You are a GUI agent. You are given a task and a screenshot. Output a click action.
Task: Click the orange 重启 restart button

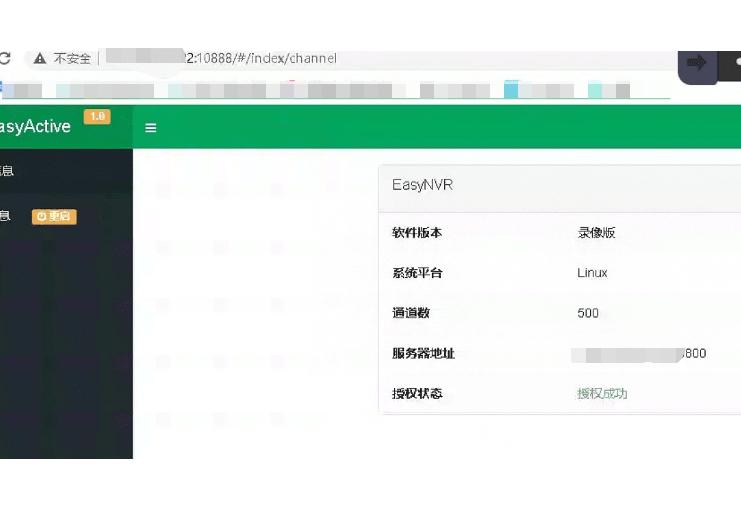coord(54,216)
